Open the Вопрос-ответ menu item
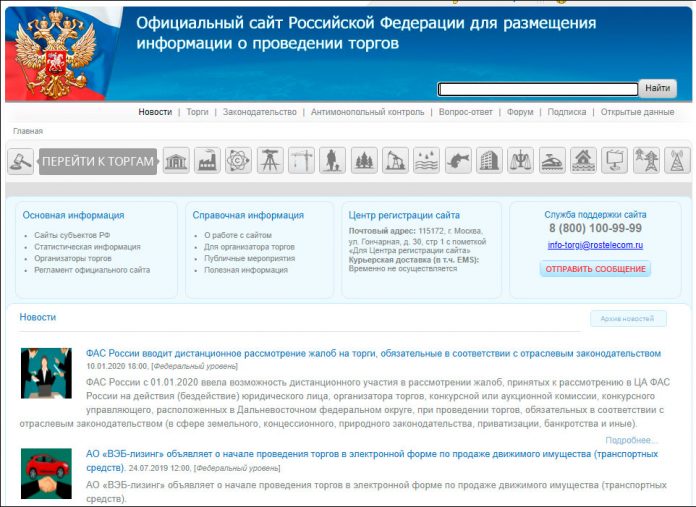Viewport: 696px width, 507px height. pyautogui.click(x=465, y=112)
